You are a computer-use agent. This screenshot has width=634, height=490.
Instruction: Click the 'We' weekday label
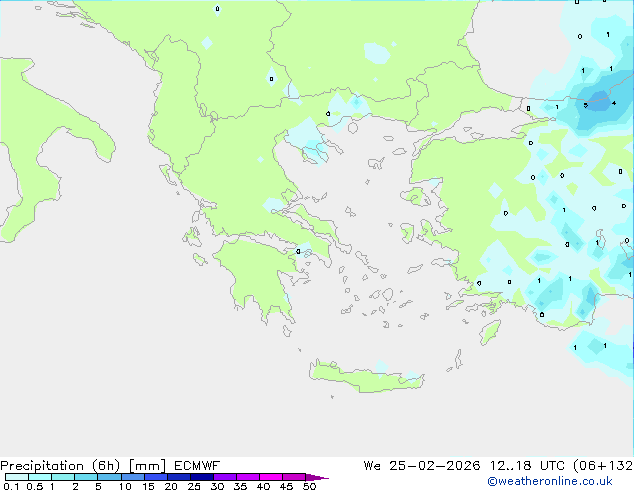tap(372, 466)
